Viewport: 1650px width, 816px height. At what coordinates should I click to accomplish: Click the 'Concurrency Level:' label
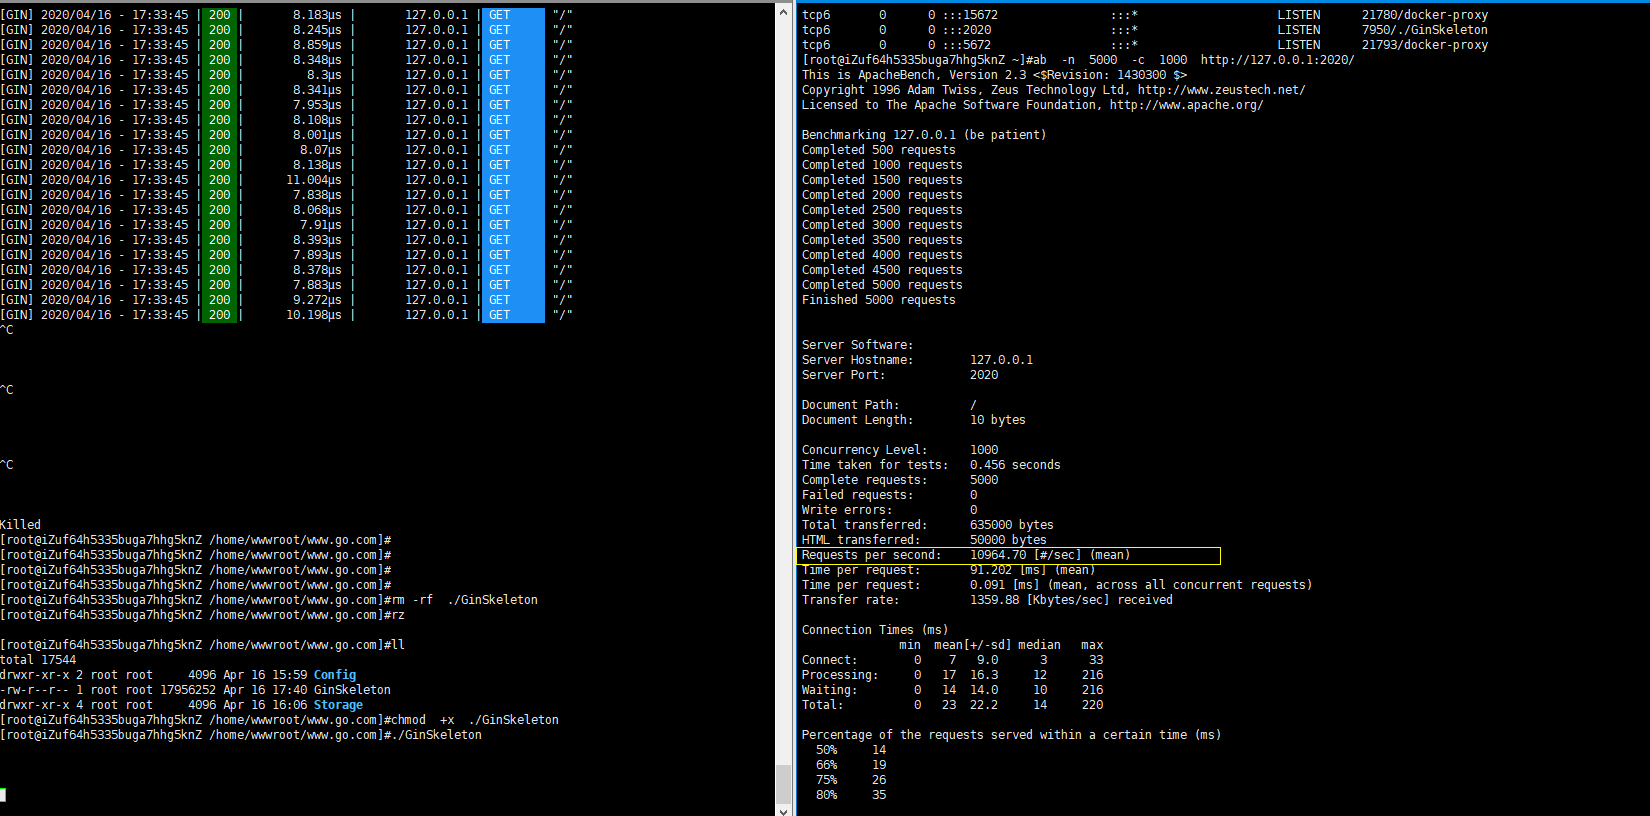pos(865,450)
